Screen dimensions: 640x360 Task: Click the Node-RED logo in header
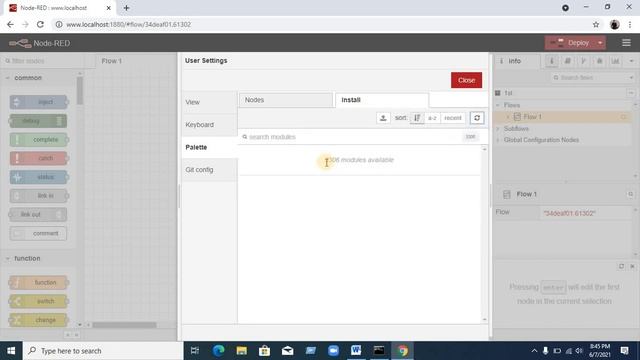tap(39, 43)
